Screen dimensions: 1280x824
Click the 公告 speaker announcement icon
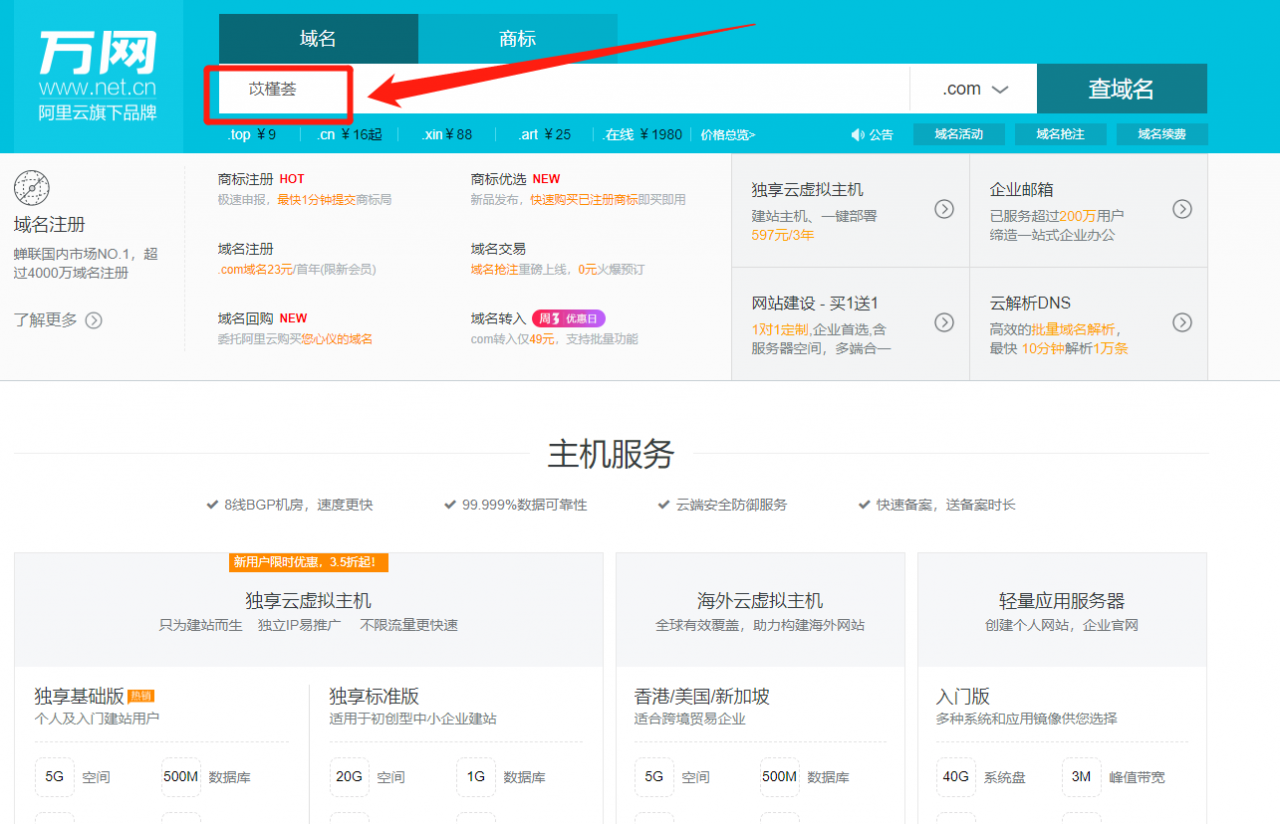(x=857, y=134)
